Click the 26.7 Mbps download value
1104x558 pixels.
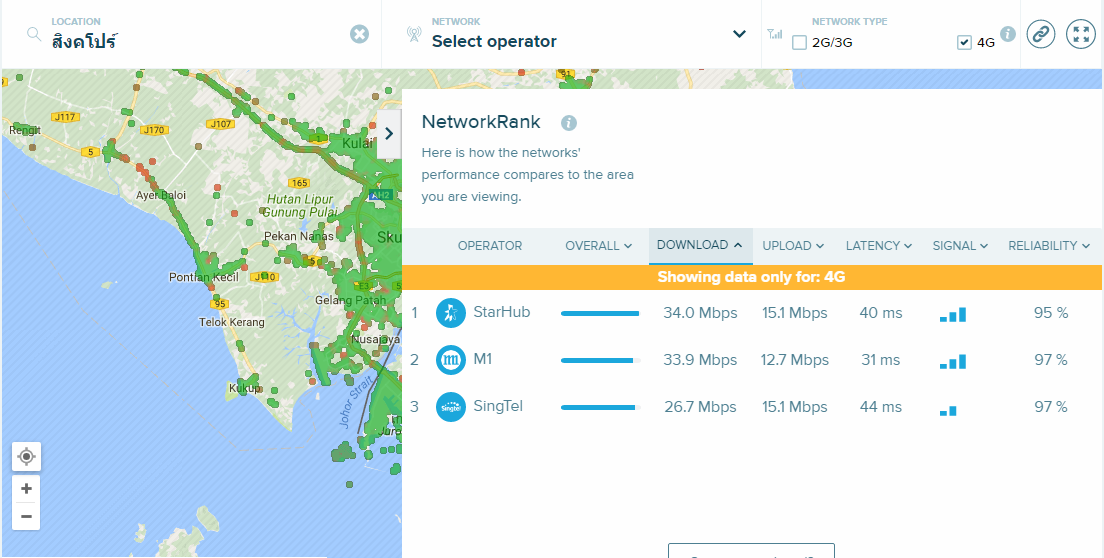pos(701,407)
